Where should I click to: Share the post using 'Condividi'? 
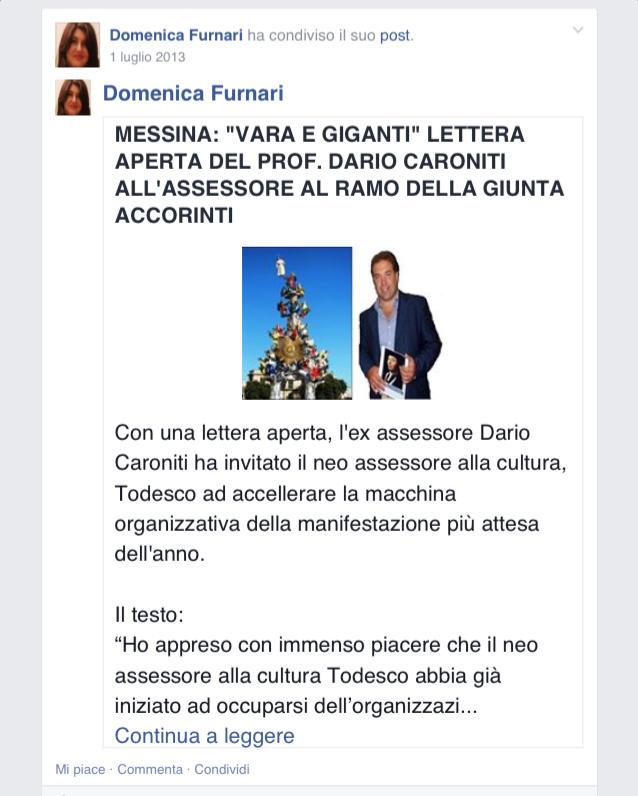[x=222, y=769]
